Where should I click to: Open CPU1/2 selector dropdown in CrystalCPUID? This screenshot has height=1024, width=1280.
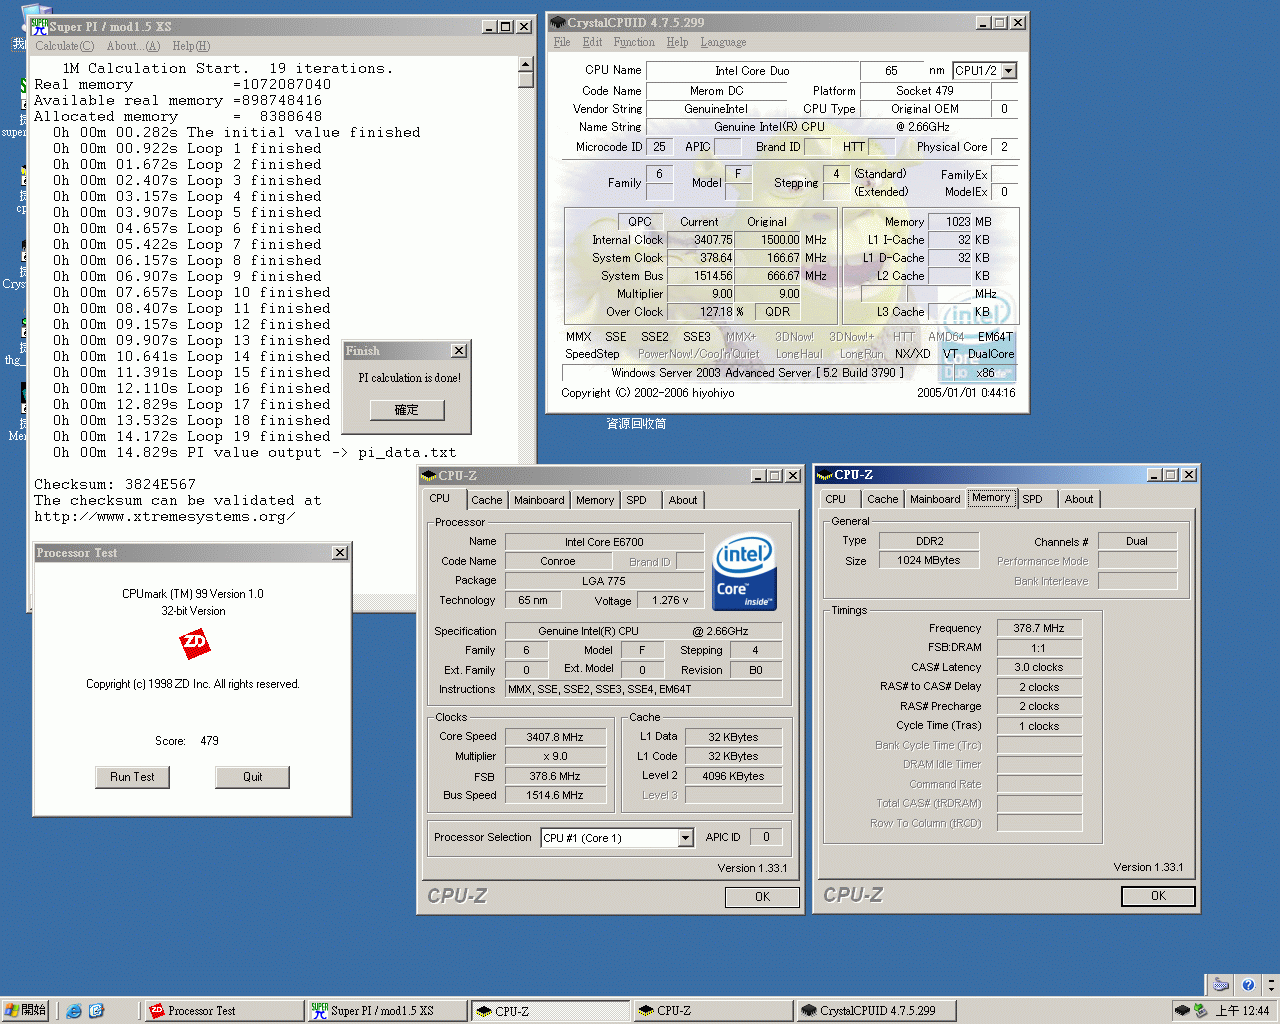1008,71
